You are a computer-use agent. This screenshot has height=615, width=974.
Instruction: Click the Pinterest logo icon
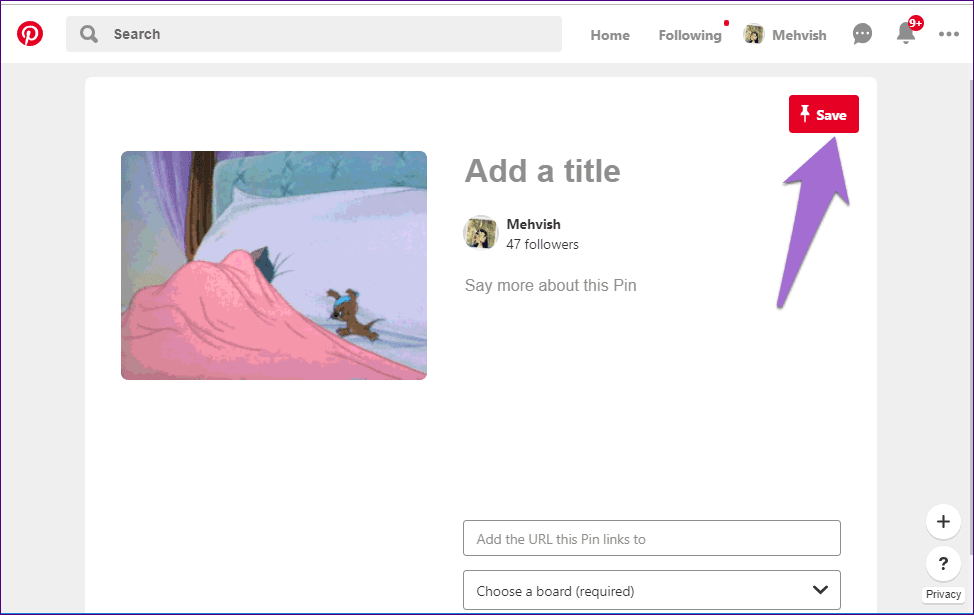[30, 34]
